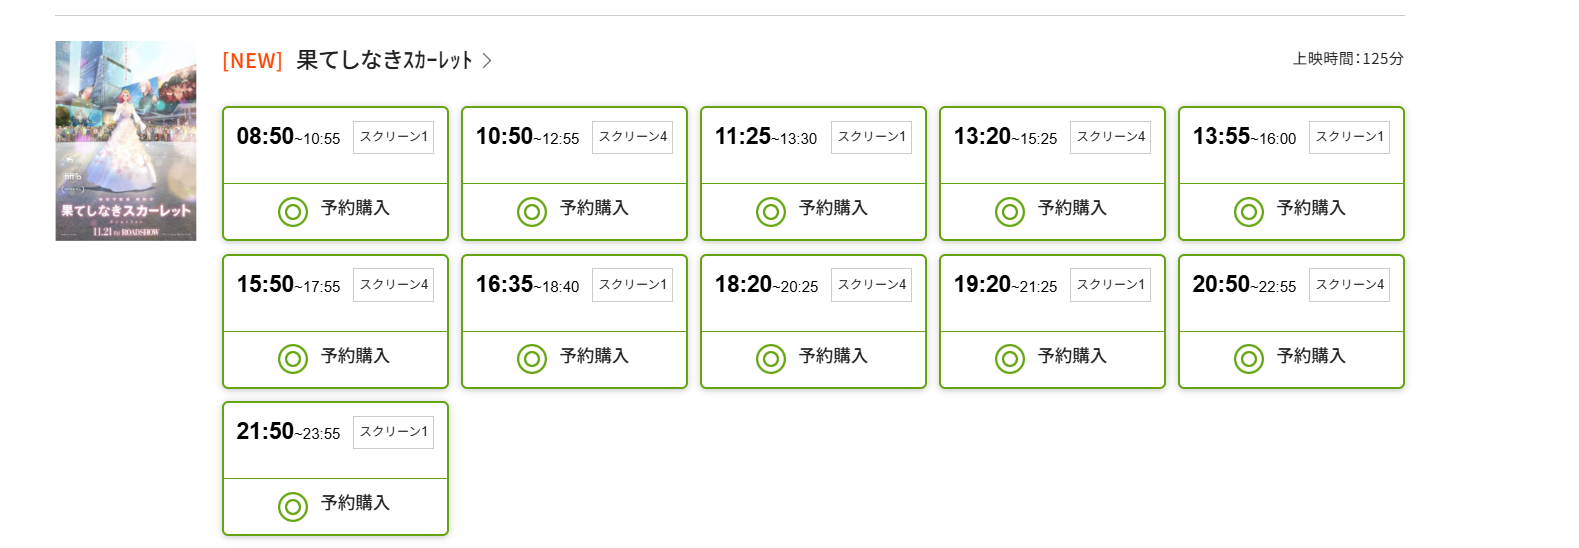Click availability circle icon for 08:50 showing

293,212
